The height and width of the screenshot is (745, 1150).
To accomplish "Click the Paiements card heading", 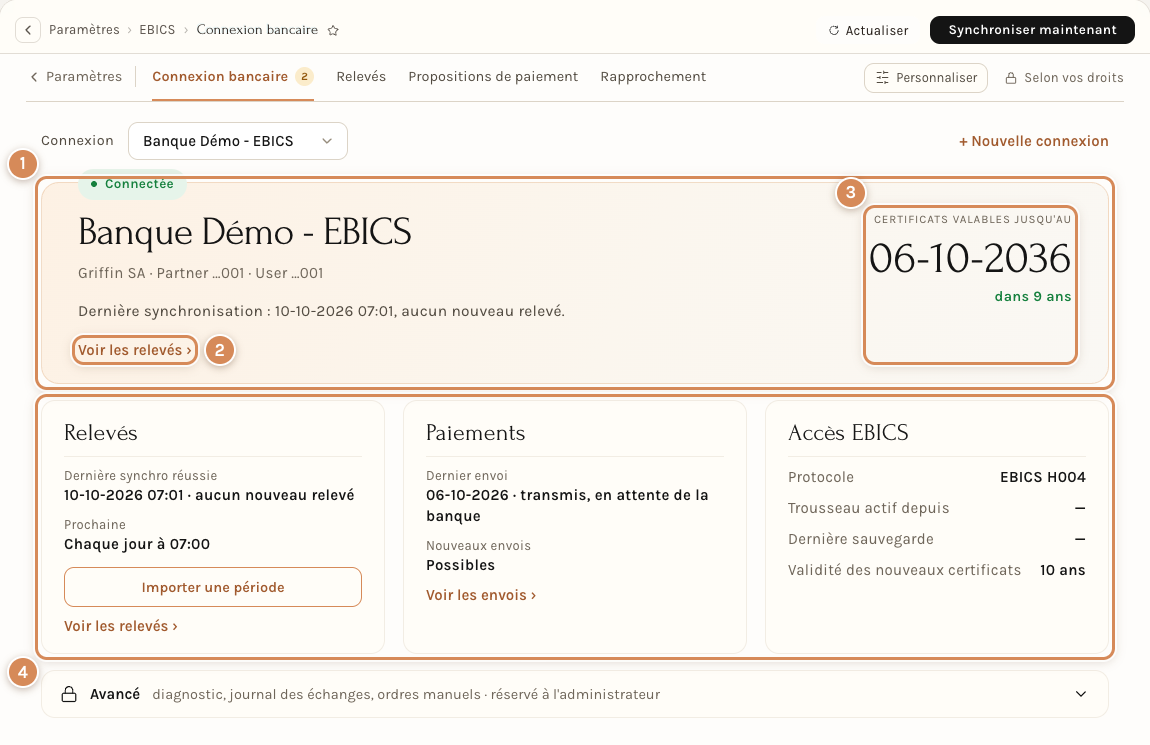I will click(475, 433).
